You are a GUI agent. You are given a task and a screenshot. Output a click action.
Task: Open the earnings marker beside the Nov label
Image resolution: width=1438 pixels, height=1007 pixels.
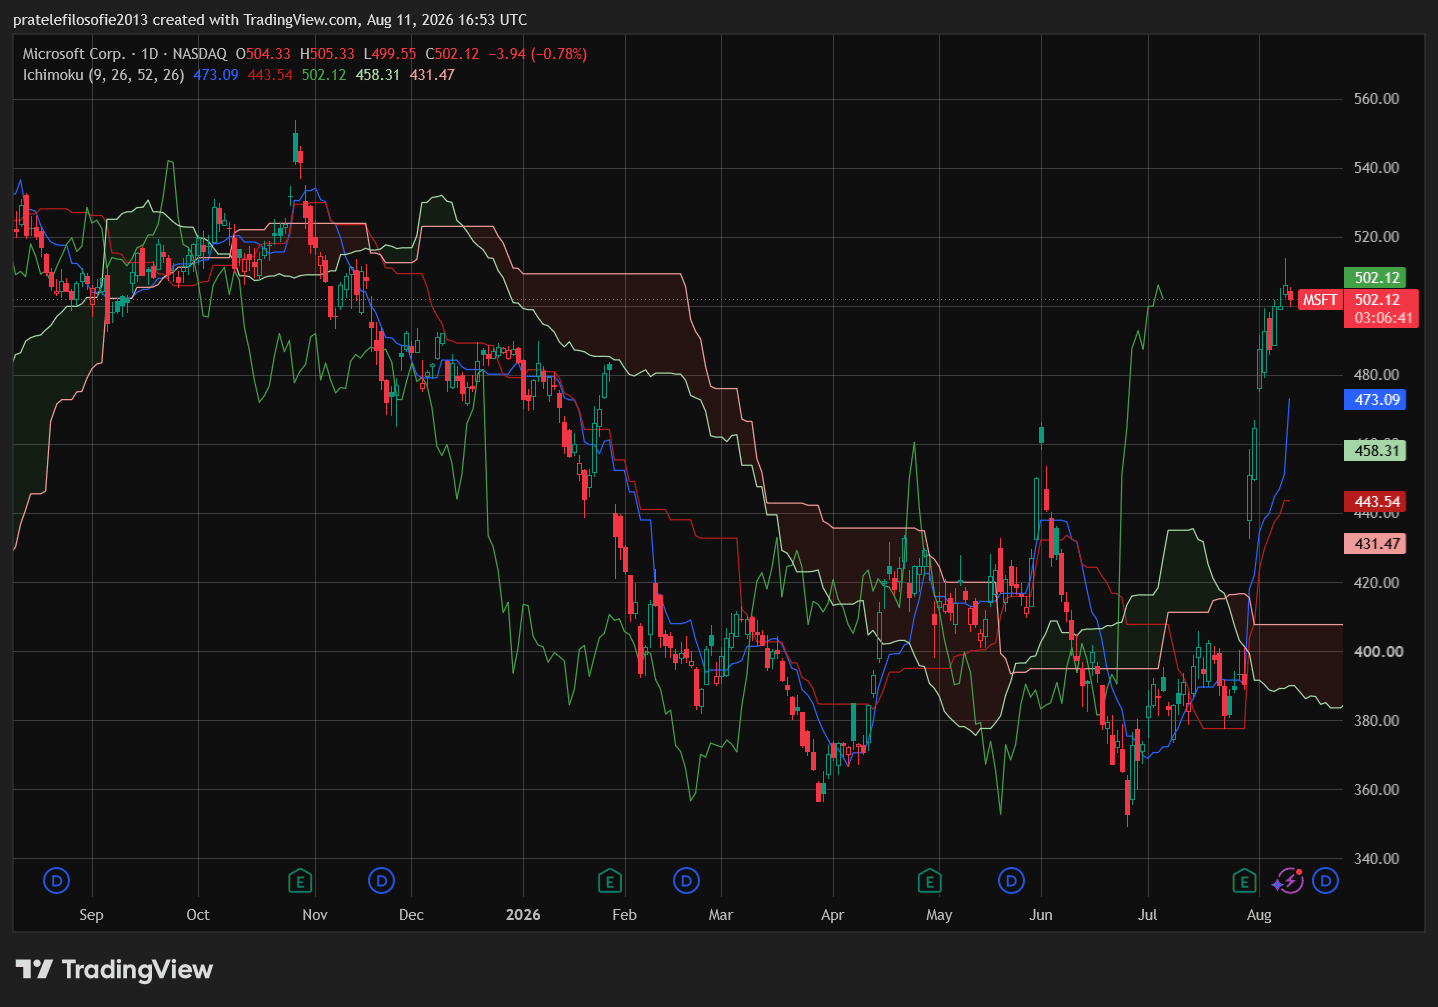[x=300, y=881]
